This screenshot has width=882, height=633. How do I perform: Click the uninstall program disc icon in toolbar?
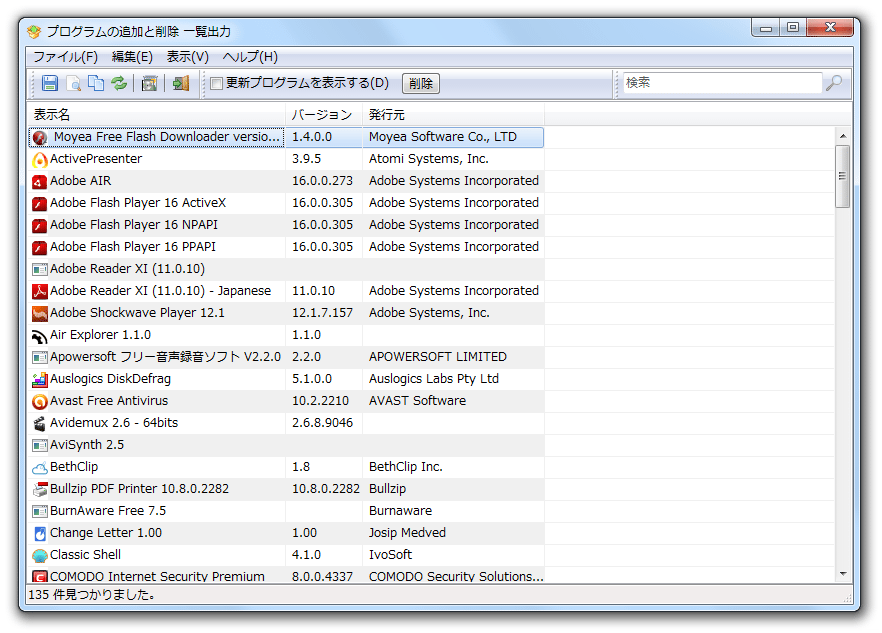click(149, 83)
